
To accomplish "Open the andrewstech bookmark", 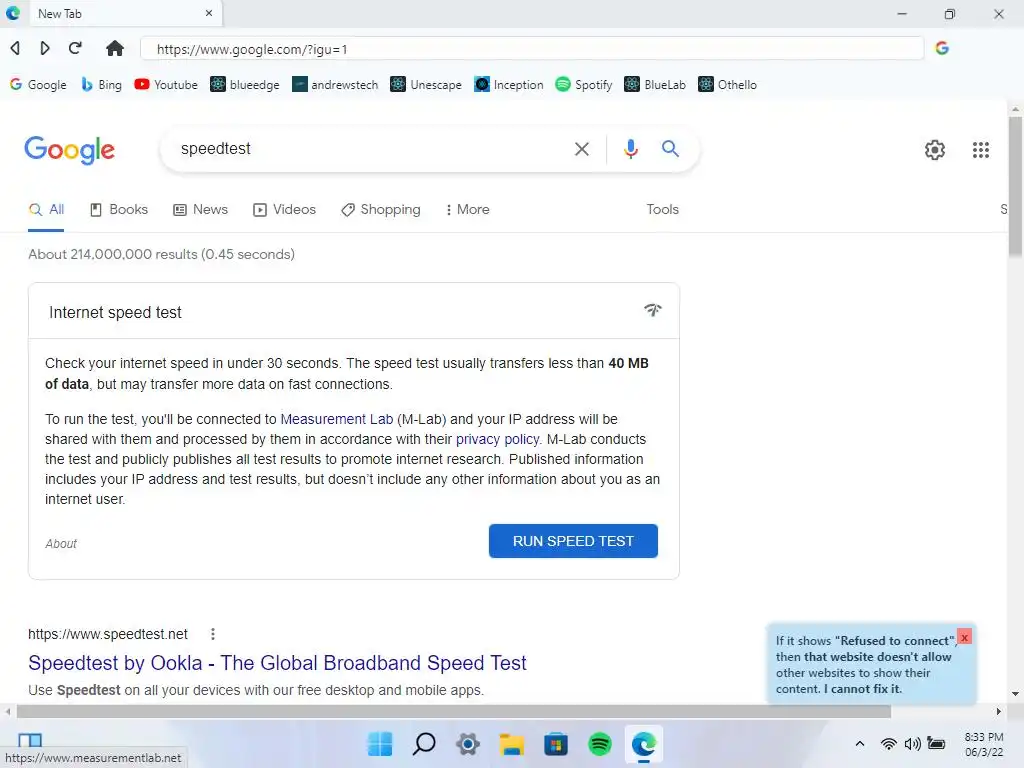I will (x=335, y=85).
